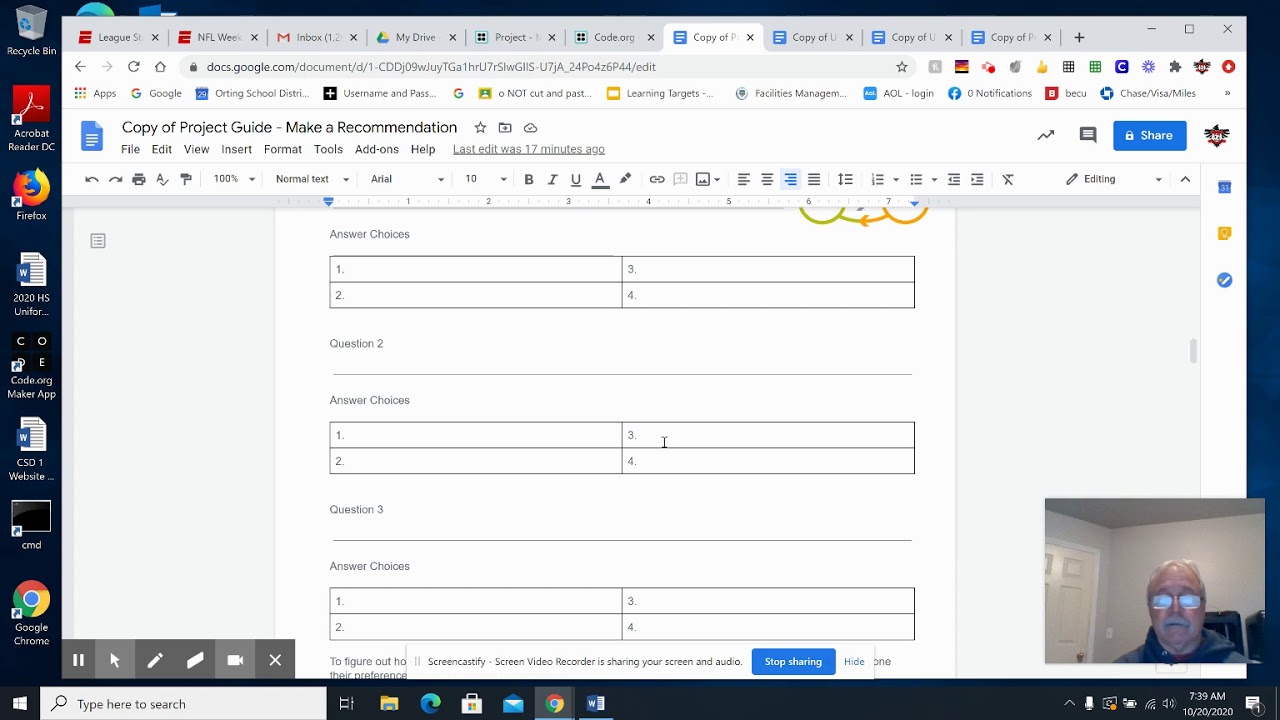The image size is (1280, 720).
Task: Set center text alignment
Action: tap(767, 179)
